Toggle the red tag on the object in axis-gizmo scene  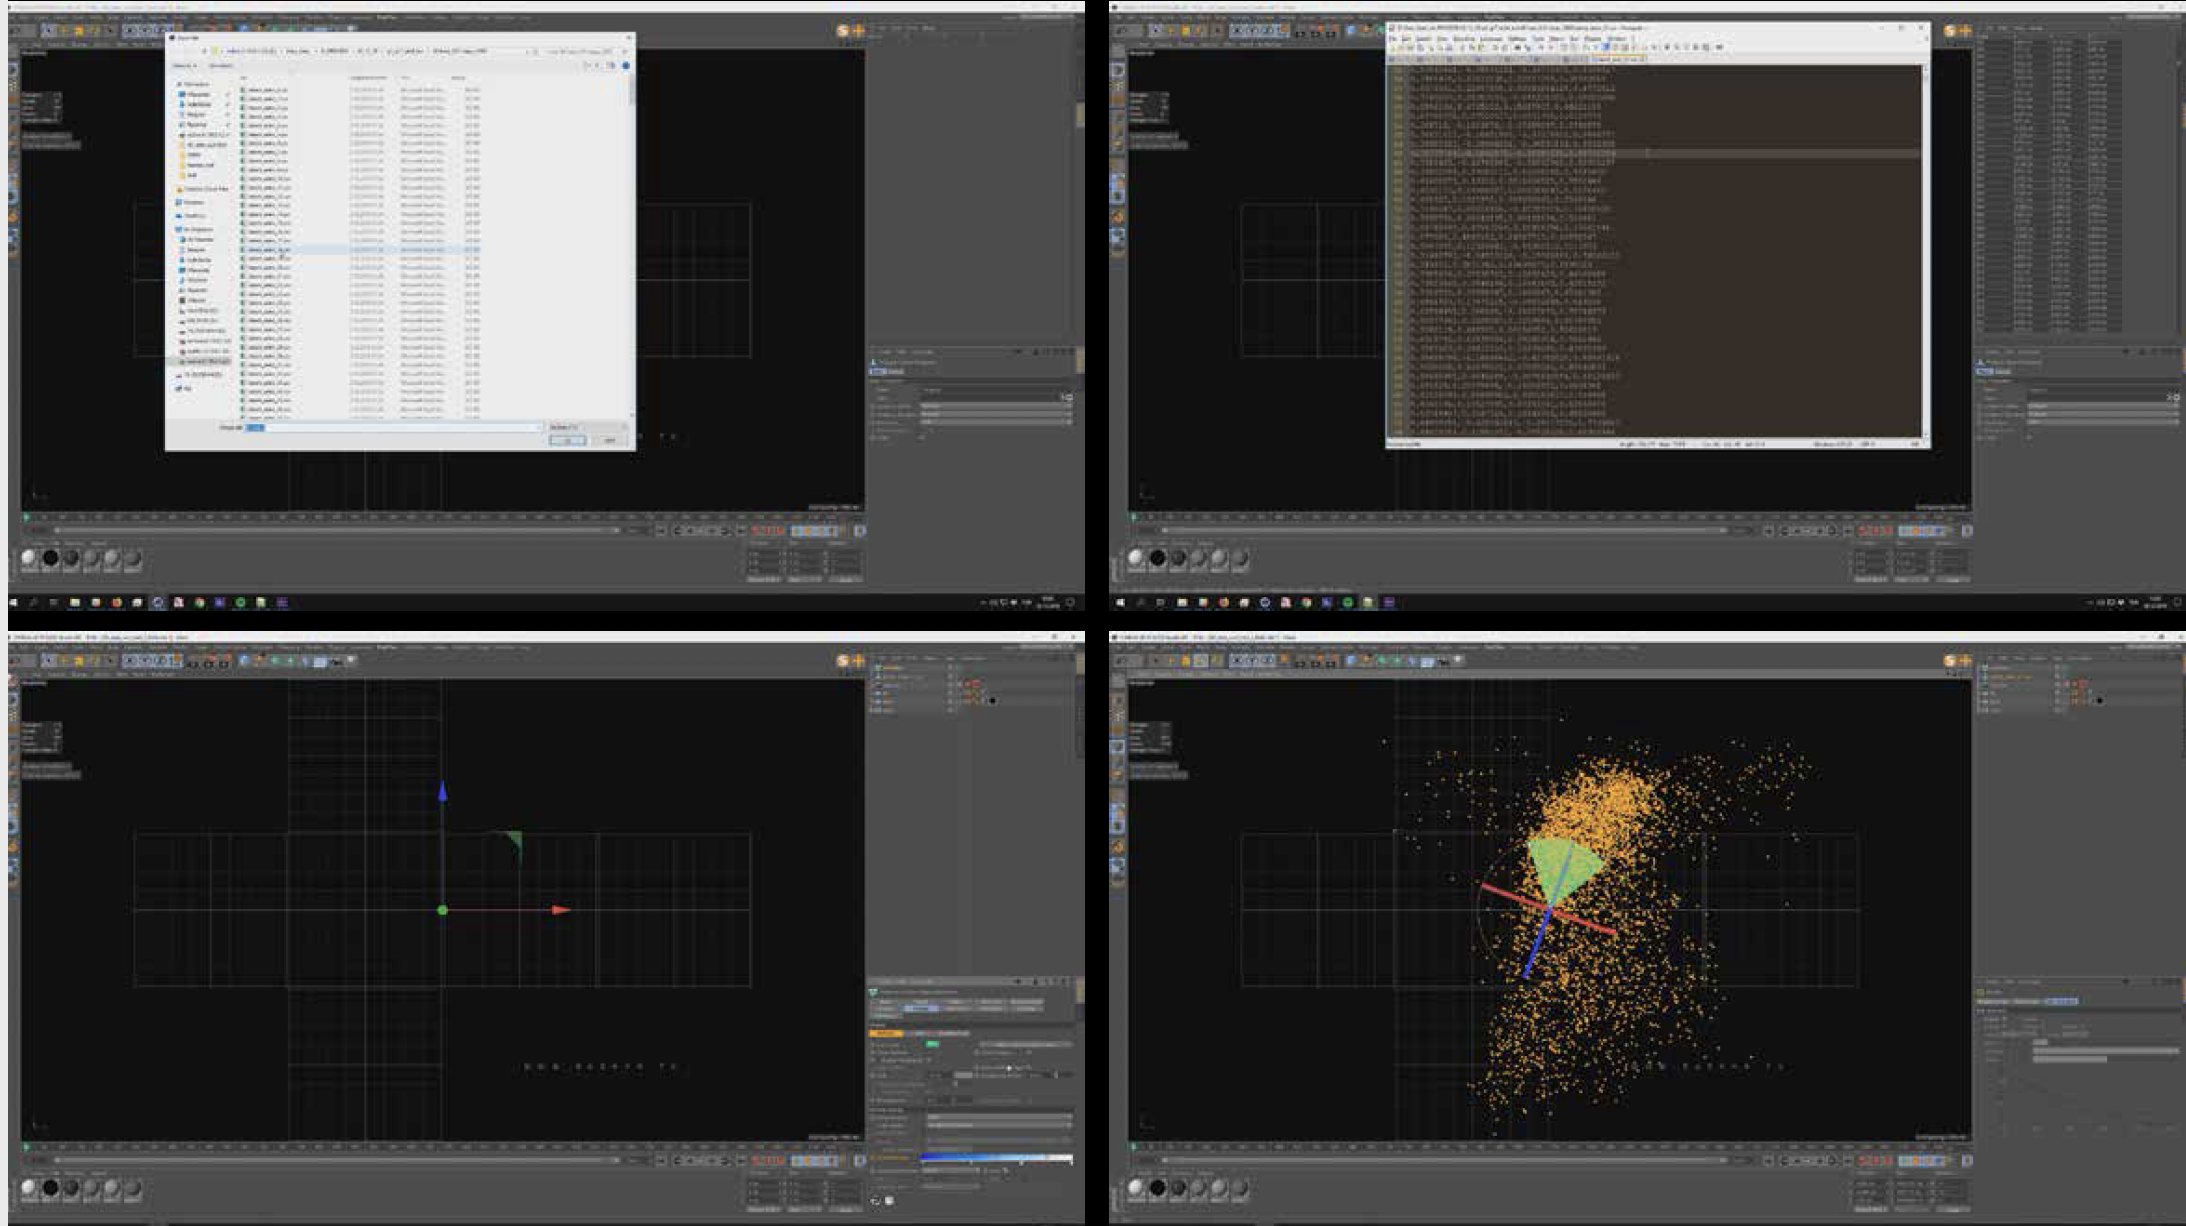pyautogui.click(x=975, y=684)
